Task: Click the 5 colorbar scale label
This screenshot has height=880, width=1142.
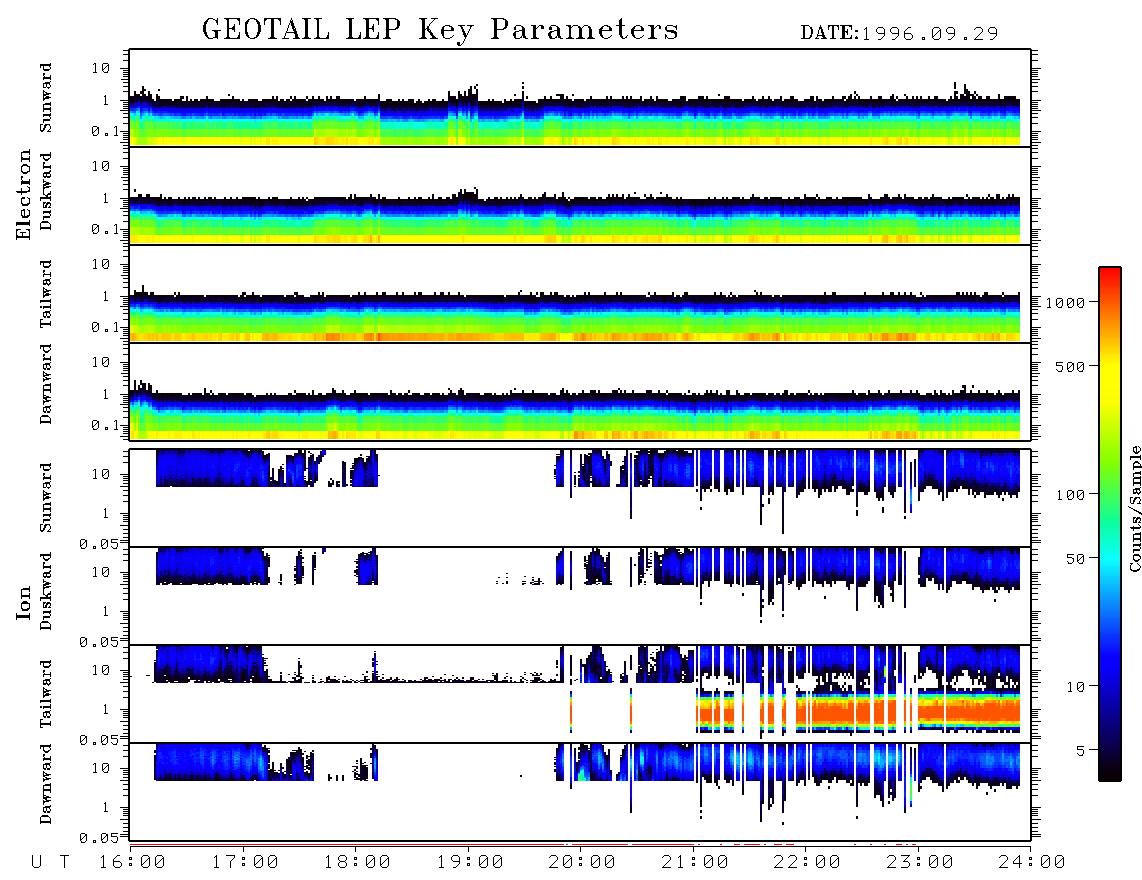Action: tap(1081, 751)
